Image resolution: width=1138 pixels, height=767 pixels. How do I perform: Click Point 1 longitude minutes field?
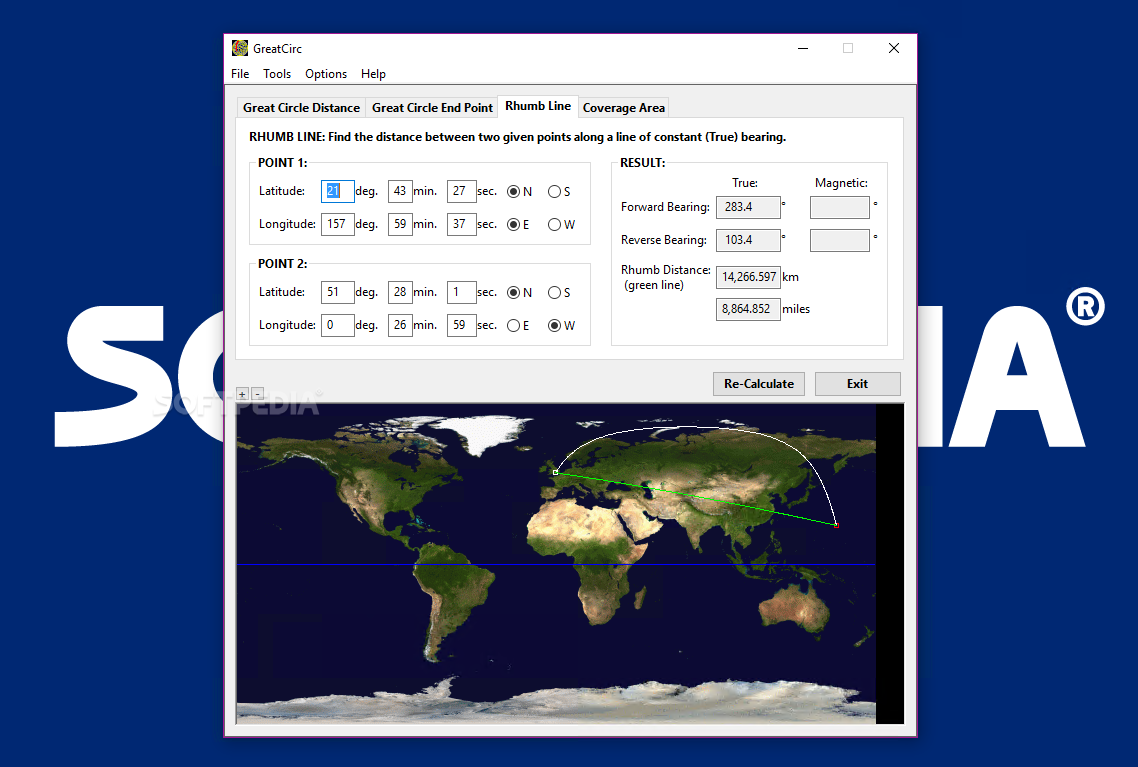point(400,223)
